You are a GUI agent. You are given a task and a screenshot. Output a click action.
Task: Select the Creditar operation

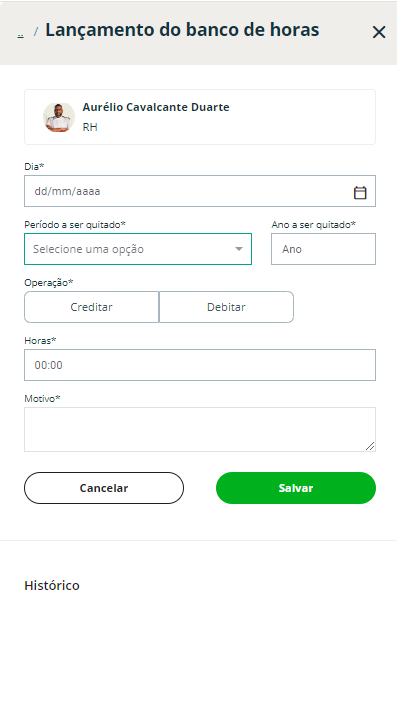(x=91, y=307)
